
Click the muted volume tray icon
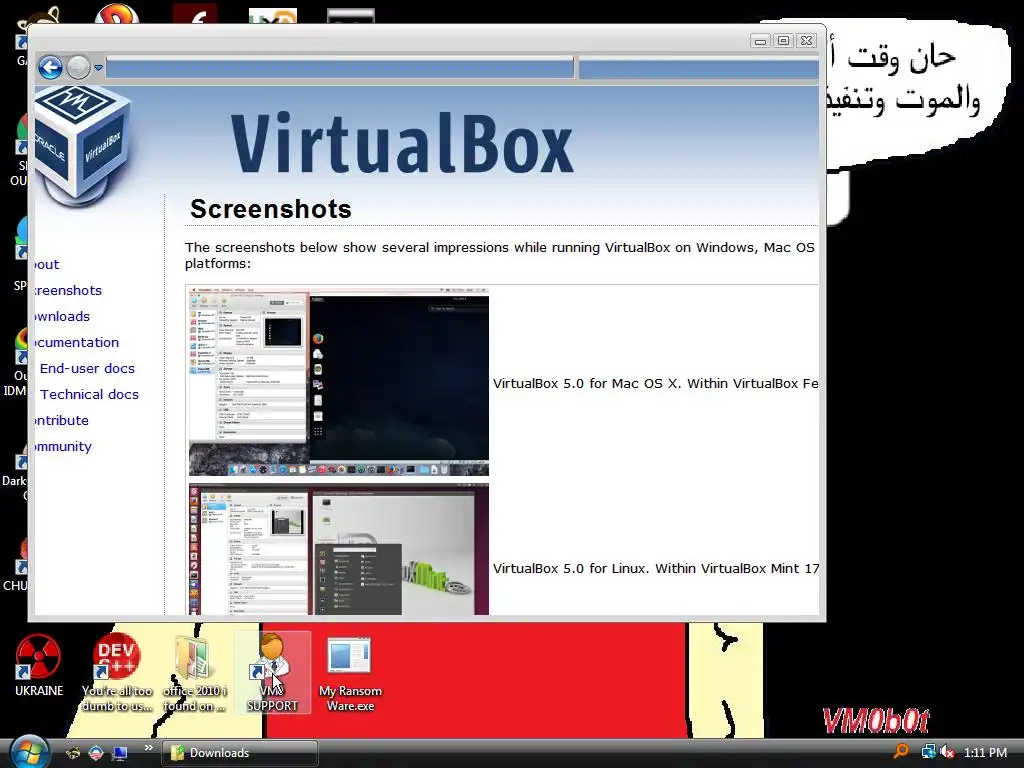pos(947,752)
